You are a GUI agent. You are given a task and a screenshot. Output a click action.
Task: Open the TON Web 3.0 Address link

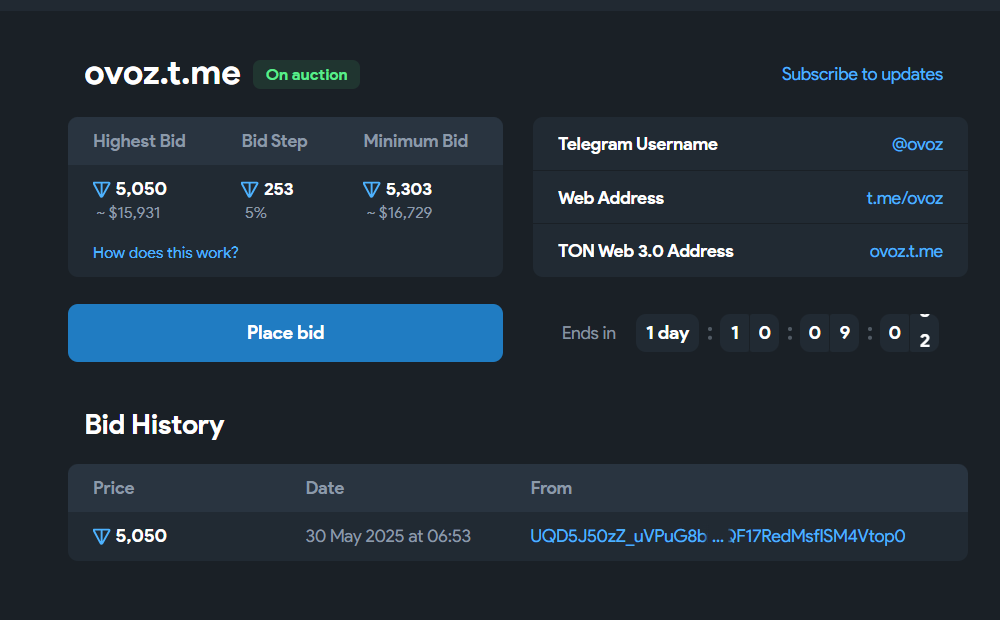[x=906, y=251]
